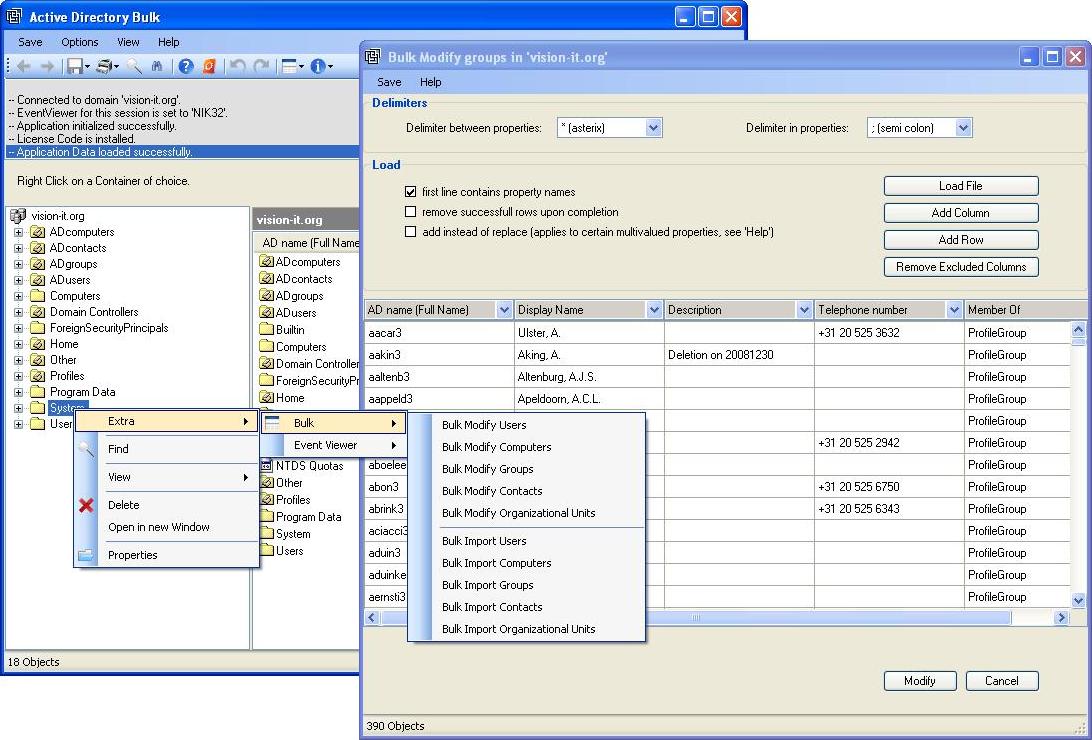Screen dimensions: 1092x740
Task: Open 'Delimiter in properties' dropdown
Action: (963, 127)
